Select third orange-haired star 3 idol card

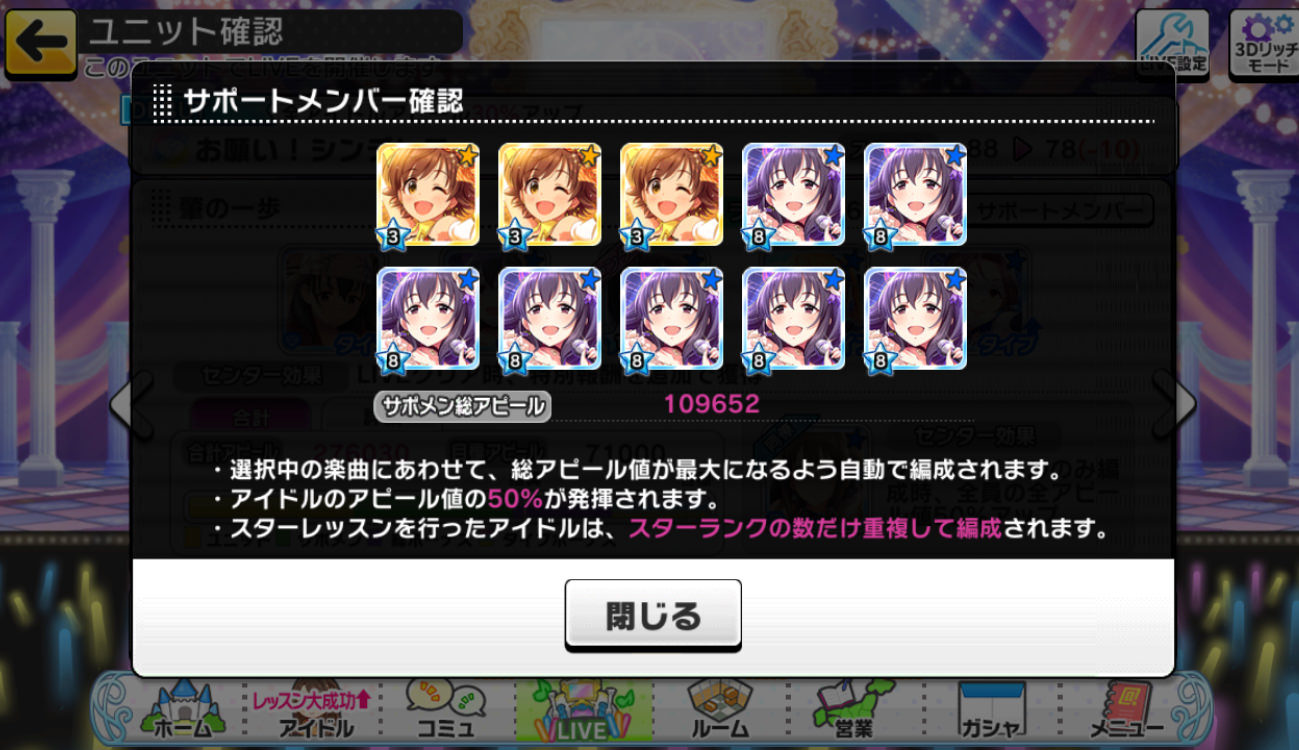(x=671, y=195)
